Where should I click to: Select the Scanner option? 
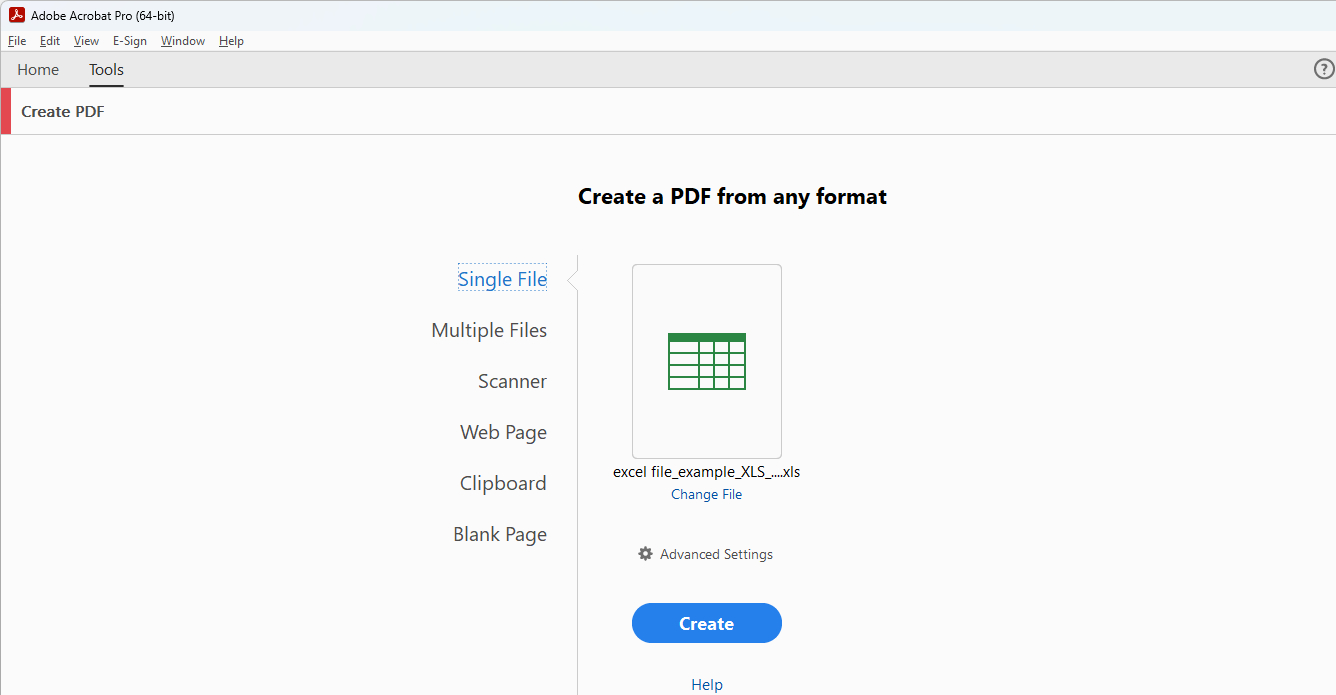pyautogui.click(x=512, y=381)
